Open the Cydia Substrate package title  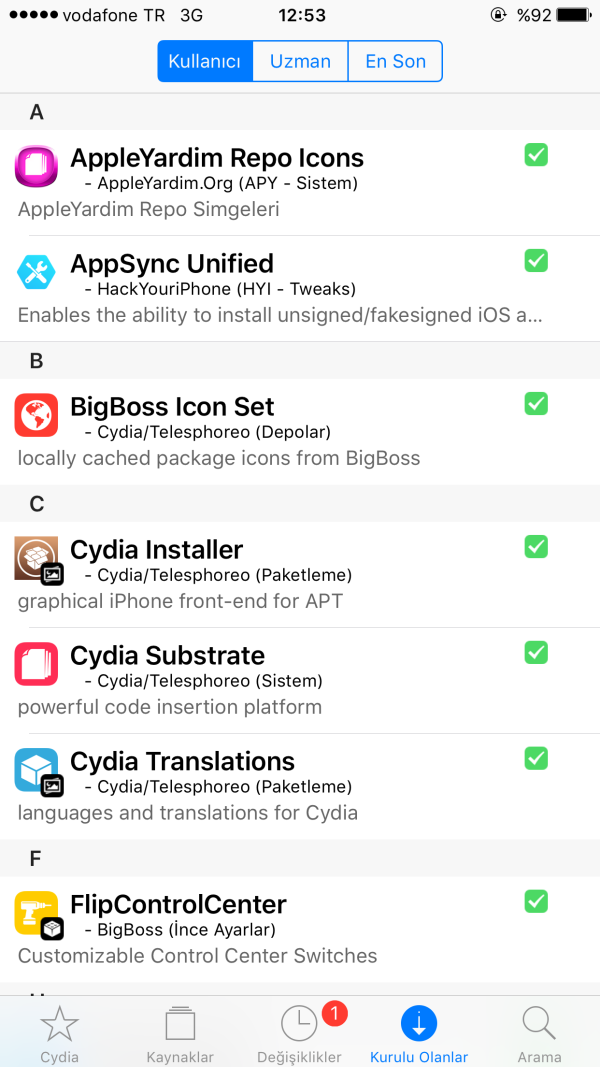(167, 655)
